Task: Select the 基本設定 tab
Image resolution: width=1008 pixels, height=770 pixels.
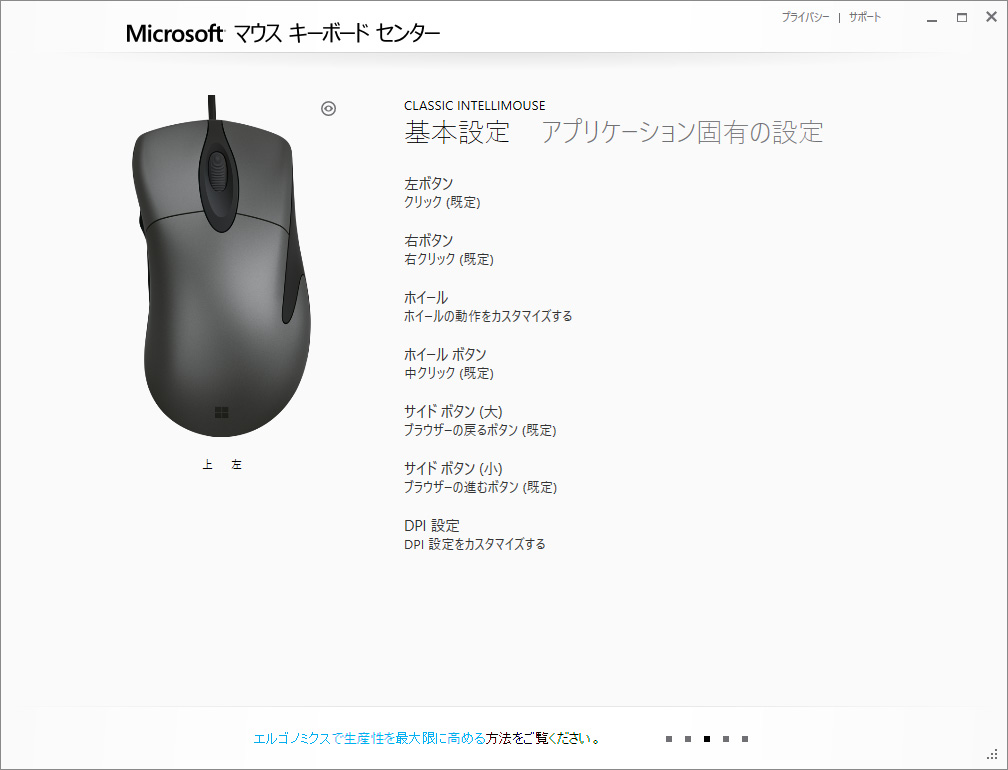Action: click(457, 132)
